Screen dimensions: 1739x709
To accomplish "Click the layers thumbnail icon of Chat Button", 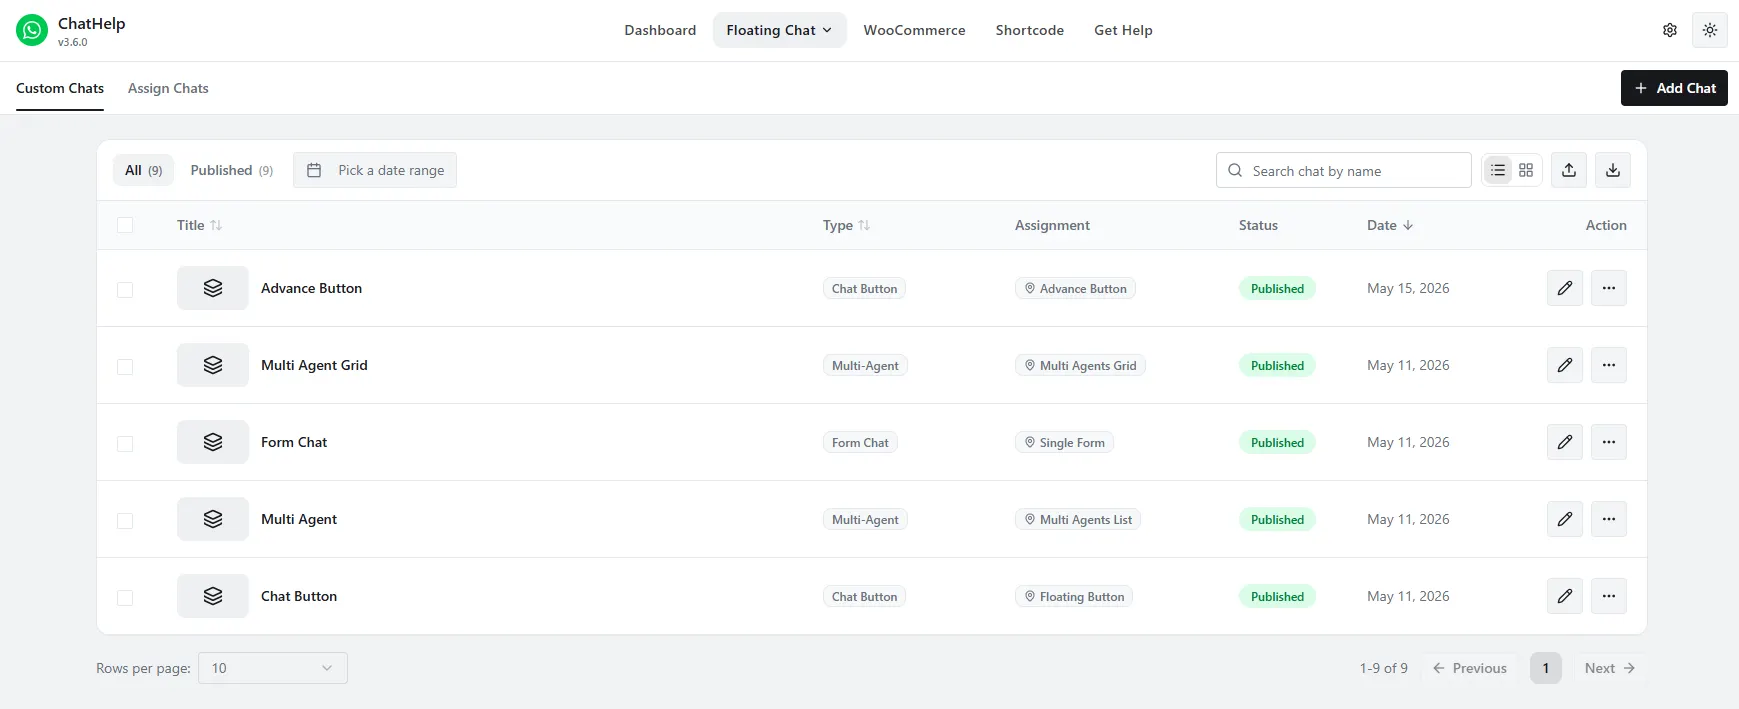I will pos(213,596).
